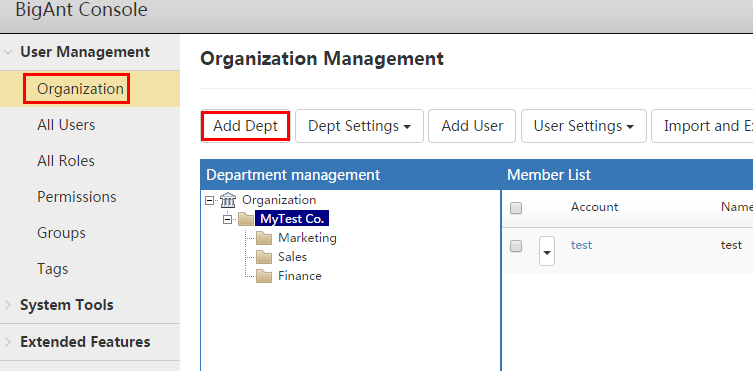Open All Users in the sidebar
Viewport: 753px width, 371px height.
click(66, 125)
